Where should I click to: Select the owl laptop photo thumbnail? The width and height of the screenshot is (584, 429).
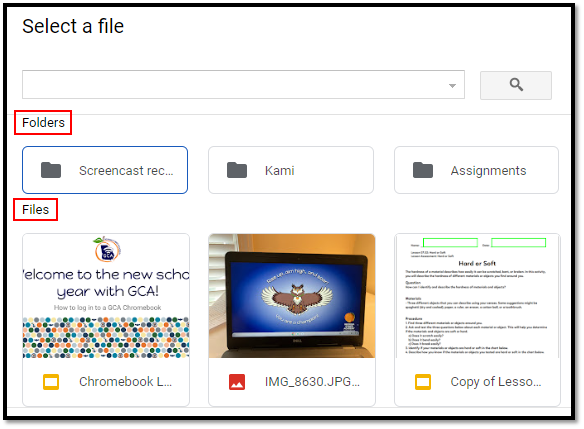coord(292,296)
